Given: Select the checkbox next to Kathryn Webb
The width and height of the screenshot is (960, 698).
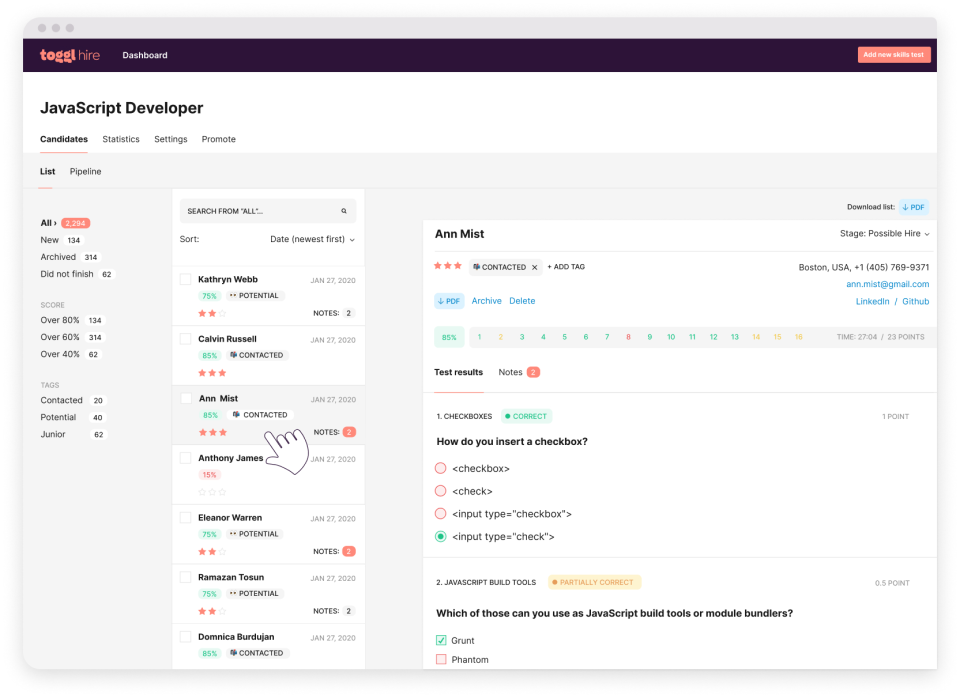Looking at the screenshot, I should pos(185,279).
